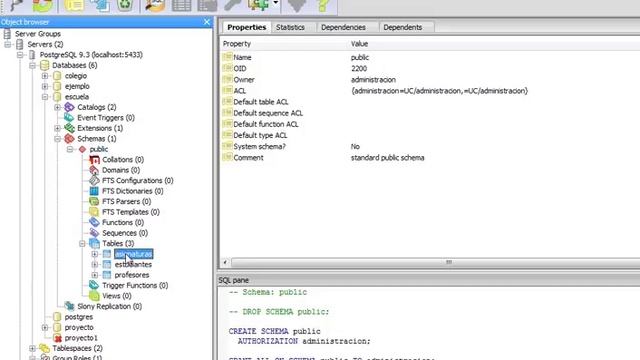Select the Views (0) tree item
Viewport: 640px width, 360px height.
coord(117,296)
